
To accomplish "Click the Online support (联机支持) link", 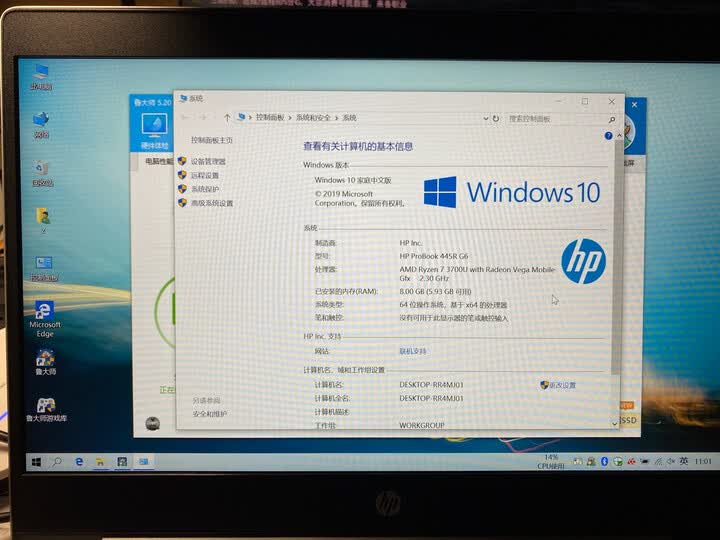I will [413, 351].
